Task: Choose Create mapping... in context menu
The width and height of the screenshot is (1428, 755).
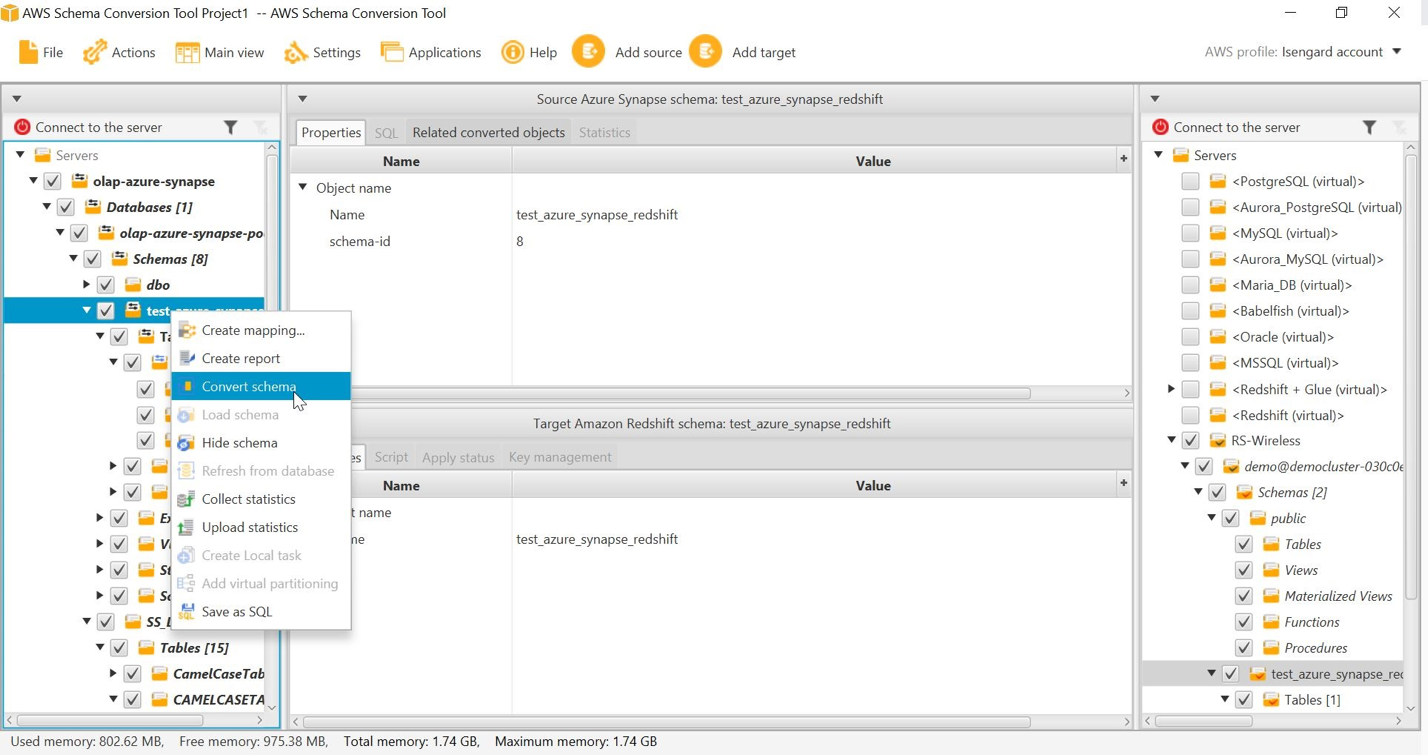Action: tap(261, 330)
